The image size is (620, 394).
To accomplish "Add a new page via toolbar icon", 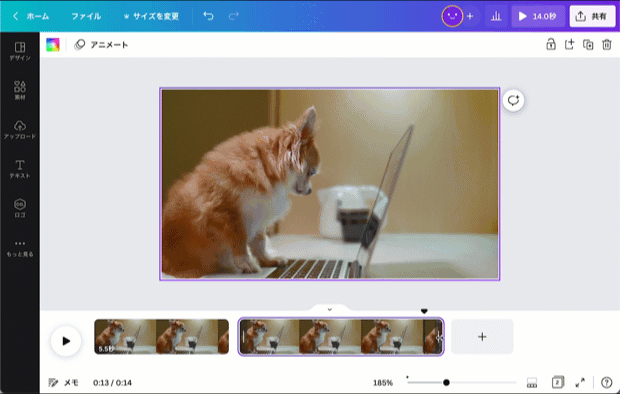I will coord(569,44).
